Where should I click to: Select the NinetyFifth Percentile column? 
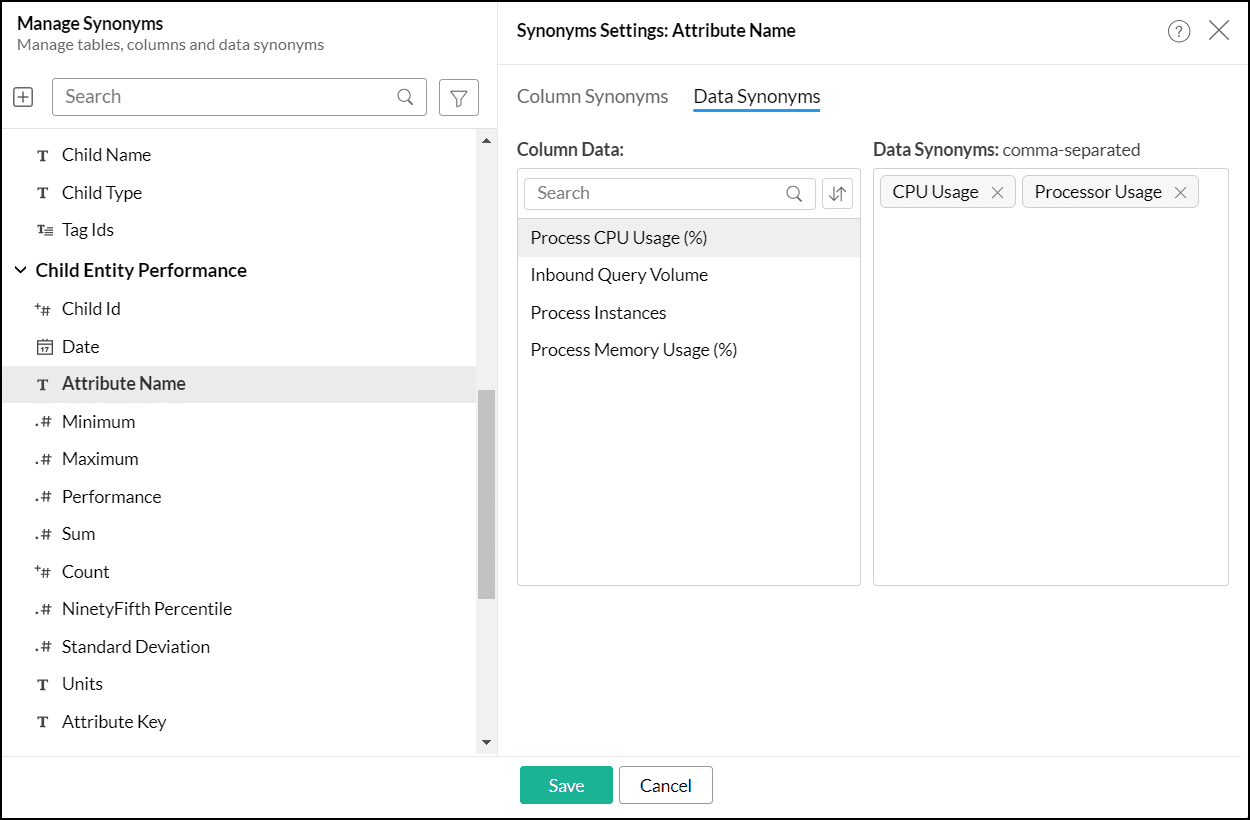pyautogui.click(x=146, y=609)
